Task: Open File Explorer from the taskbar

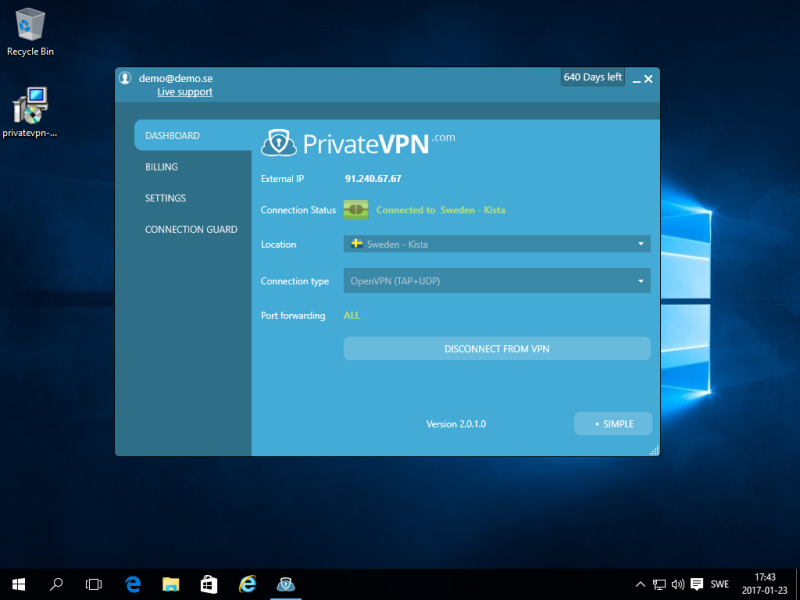Action: 170,584
